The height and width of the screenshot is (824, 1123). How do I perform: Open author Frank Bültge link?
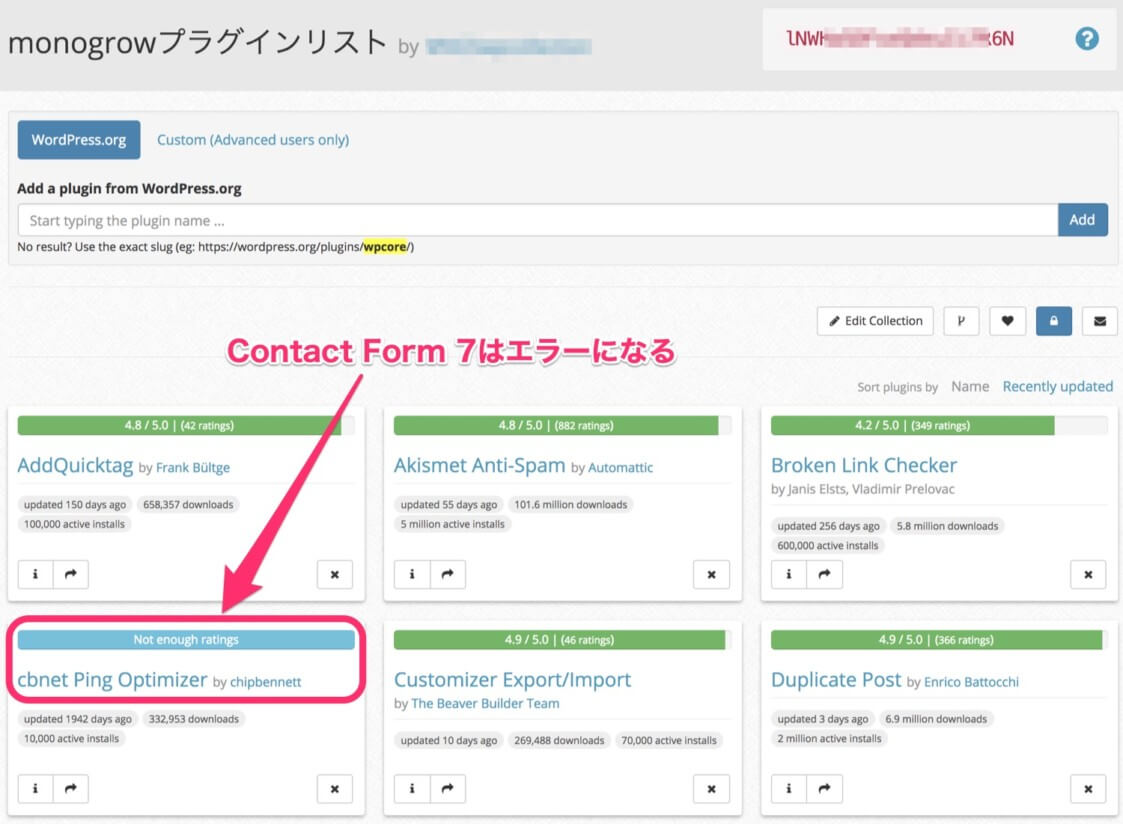click(193, 467)
